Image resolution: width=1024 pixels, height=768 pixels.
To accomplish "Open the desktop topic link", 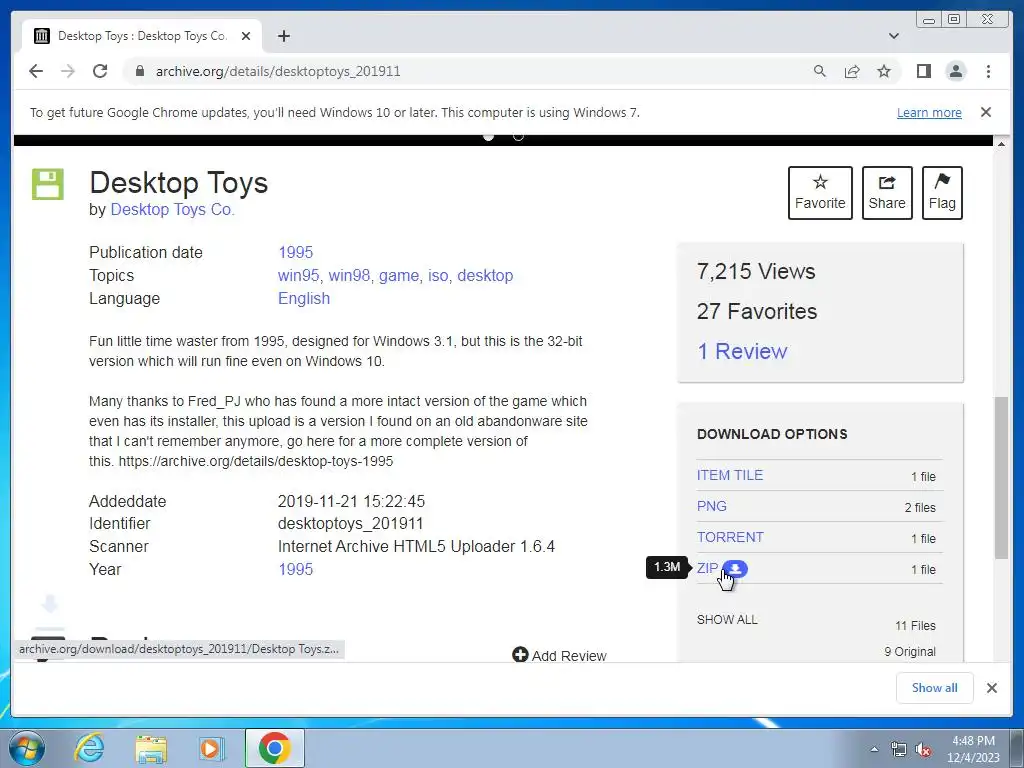I will (485, 276).
